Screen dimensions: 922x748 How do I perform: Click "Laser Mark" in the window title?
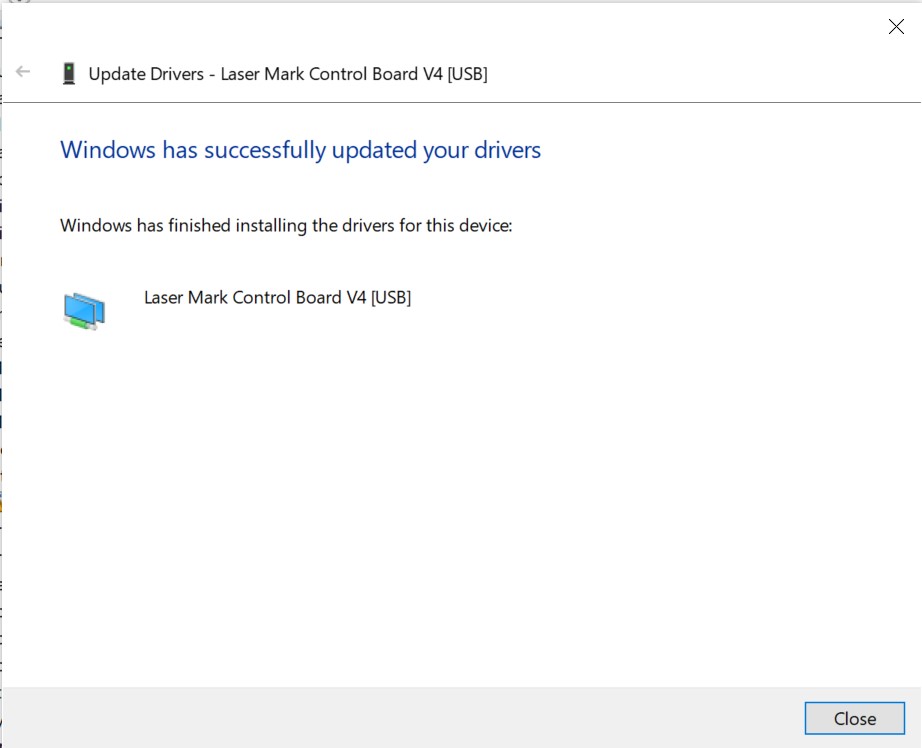click(x=262, y=74)
